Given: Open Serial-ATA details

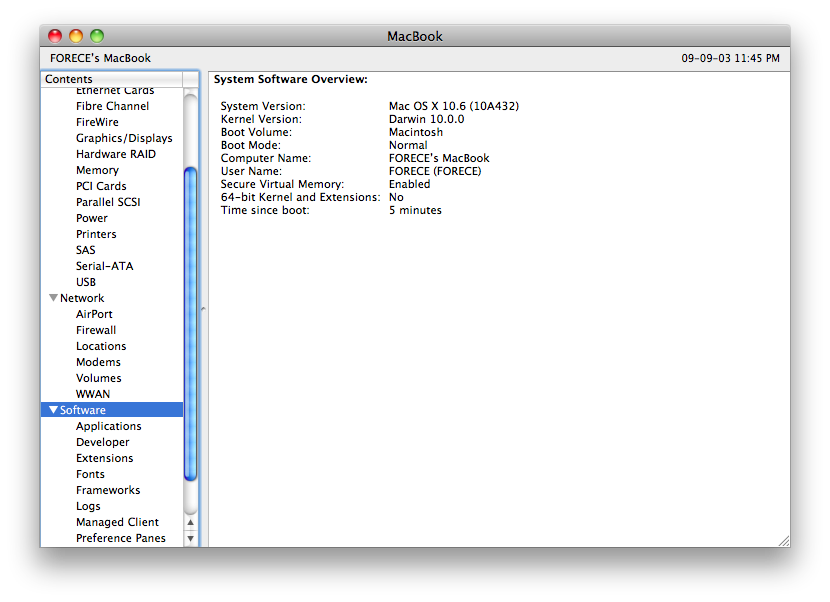Looking at the screenshot, I should 104,266.
